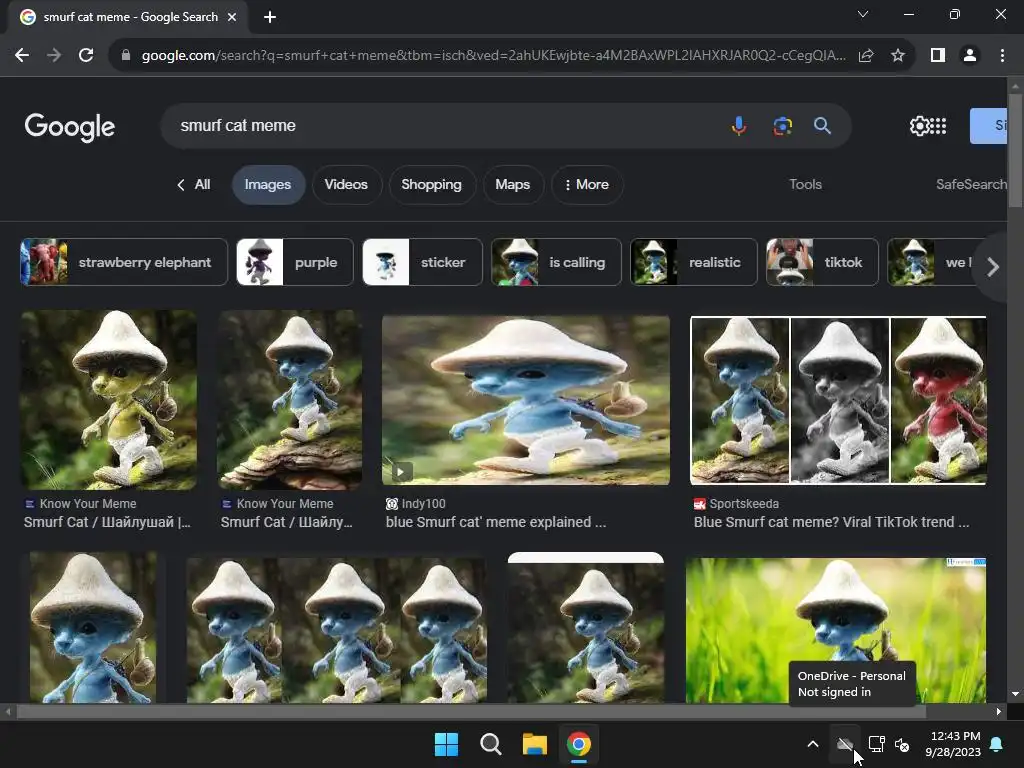Open the notifications bell icon

tap(997, 744)
